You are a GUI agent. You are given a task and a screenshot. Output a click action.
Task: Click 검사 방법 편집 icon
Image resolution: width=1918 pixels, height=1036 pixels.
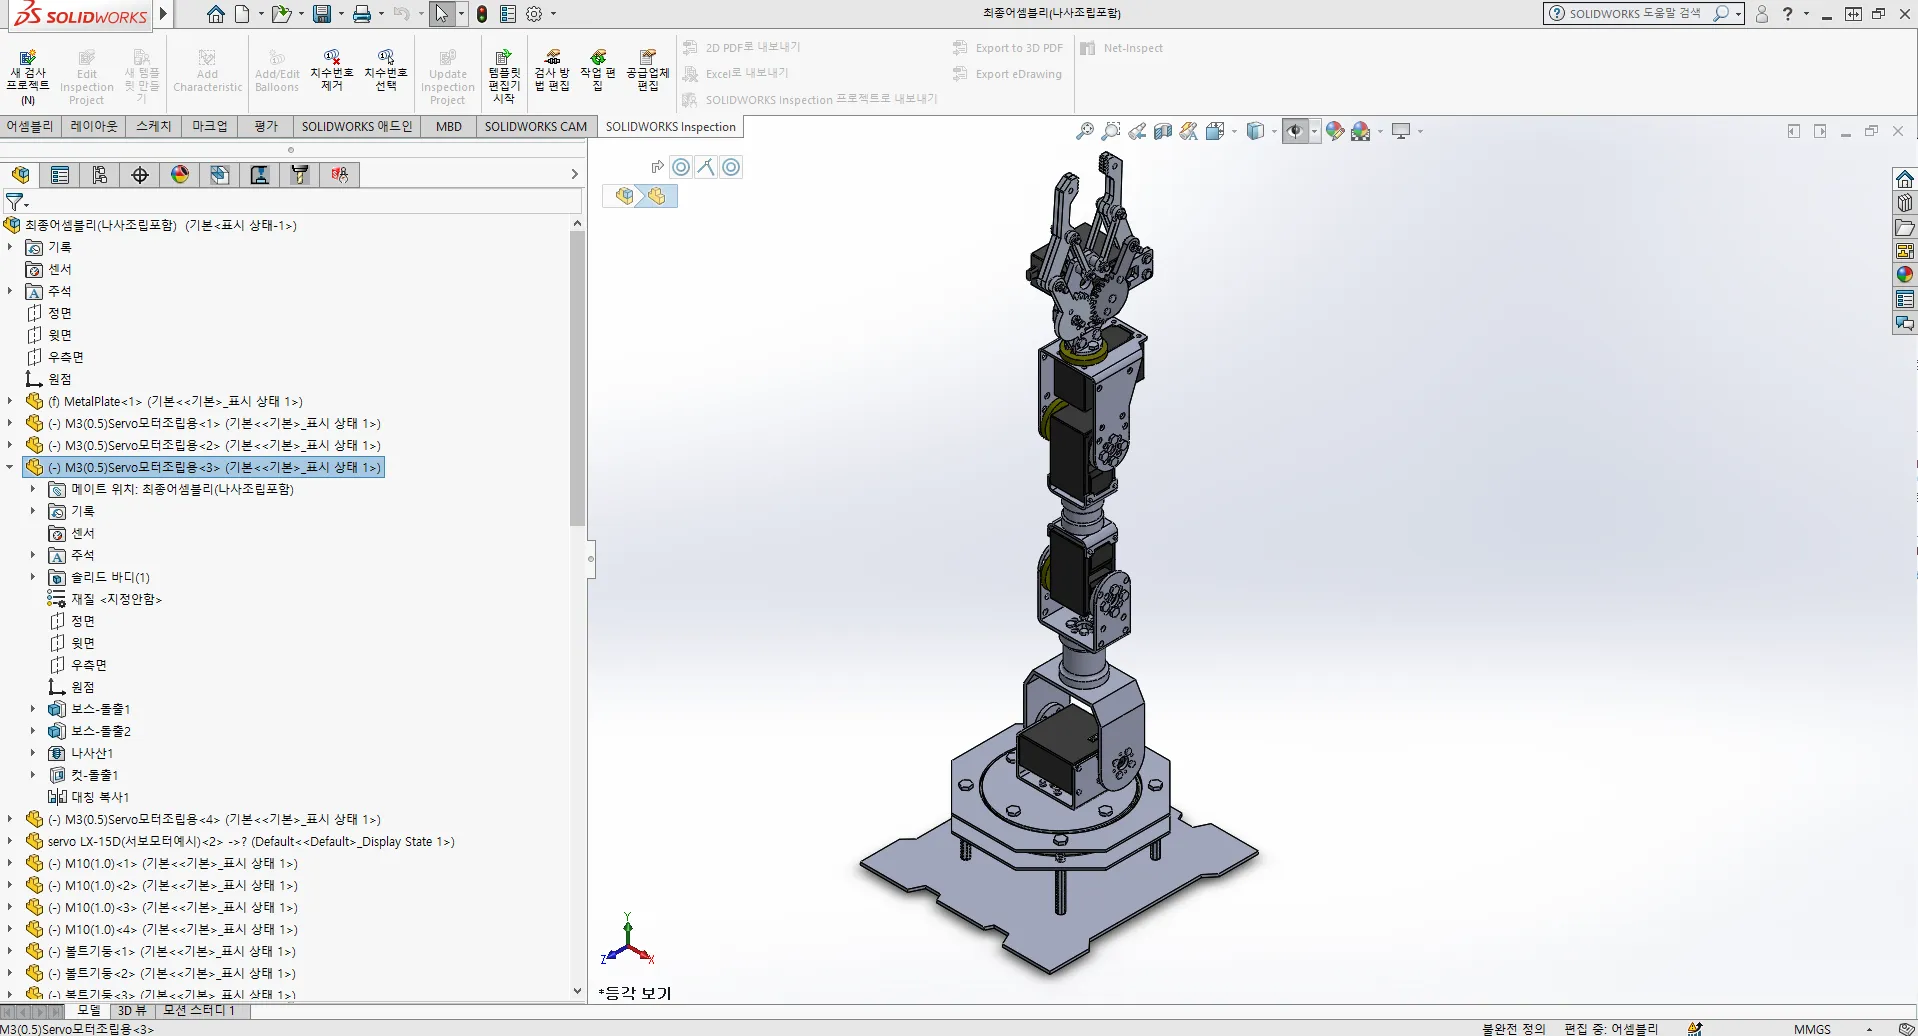[552, 70]
